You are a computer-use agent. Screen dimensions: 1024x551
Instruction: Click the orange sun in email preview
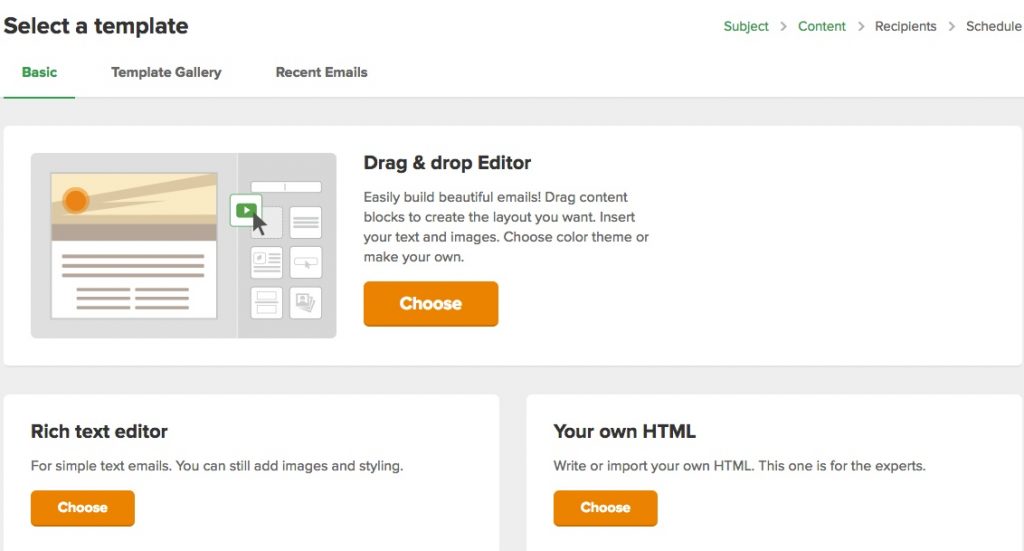point(76,201)
